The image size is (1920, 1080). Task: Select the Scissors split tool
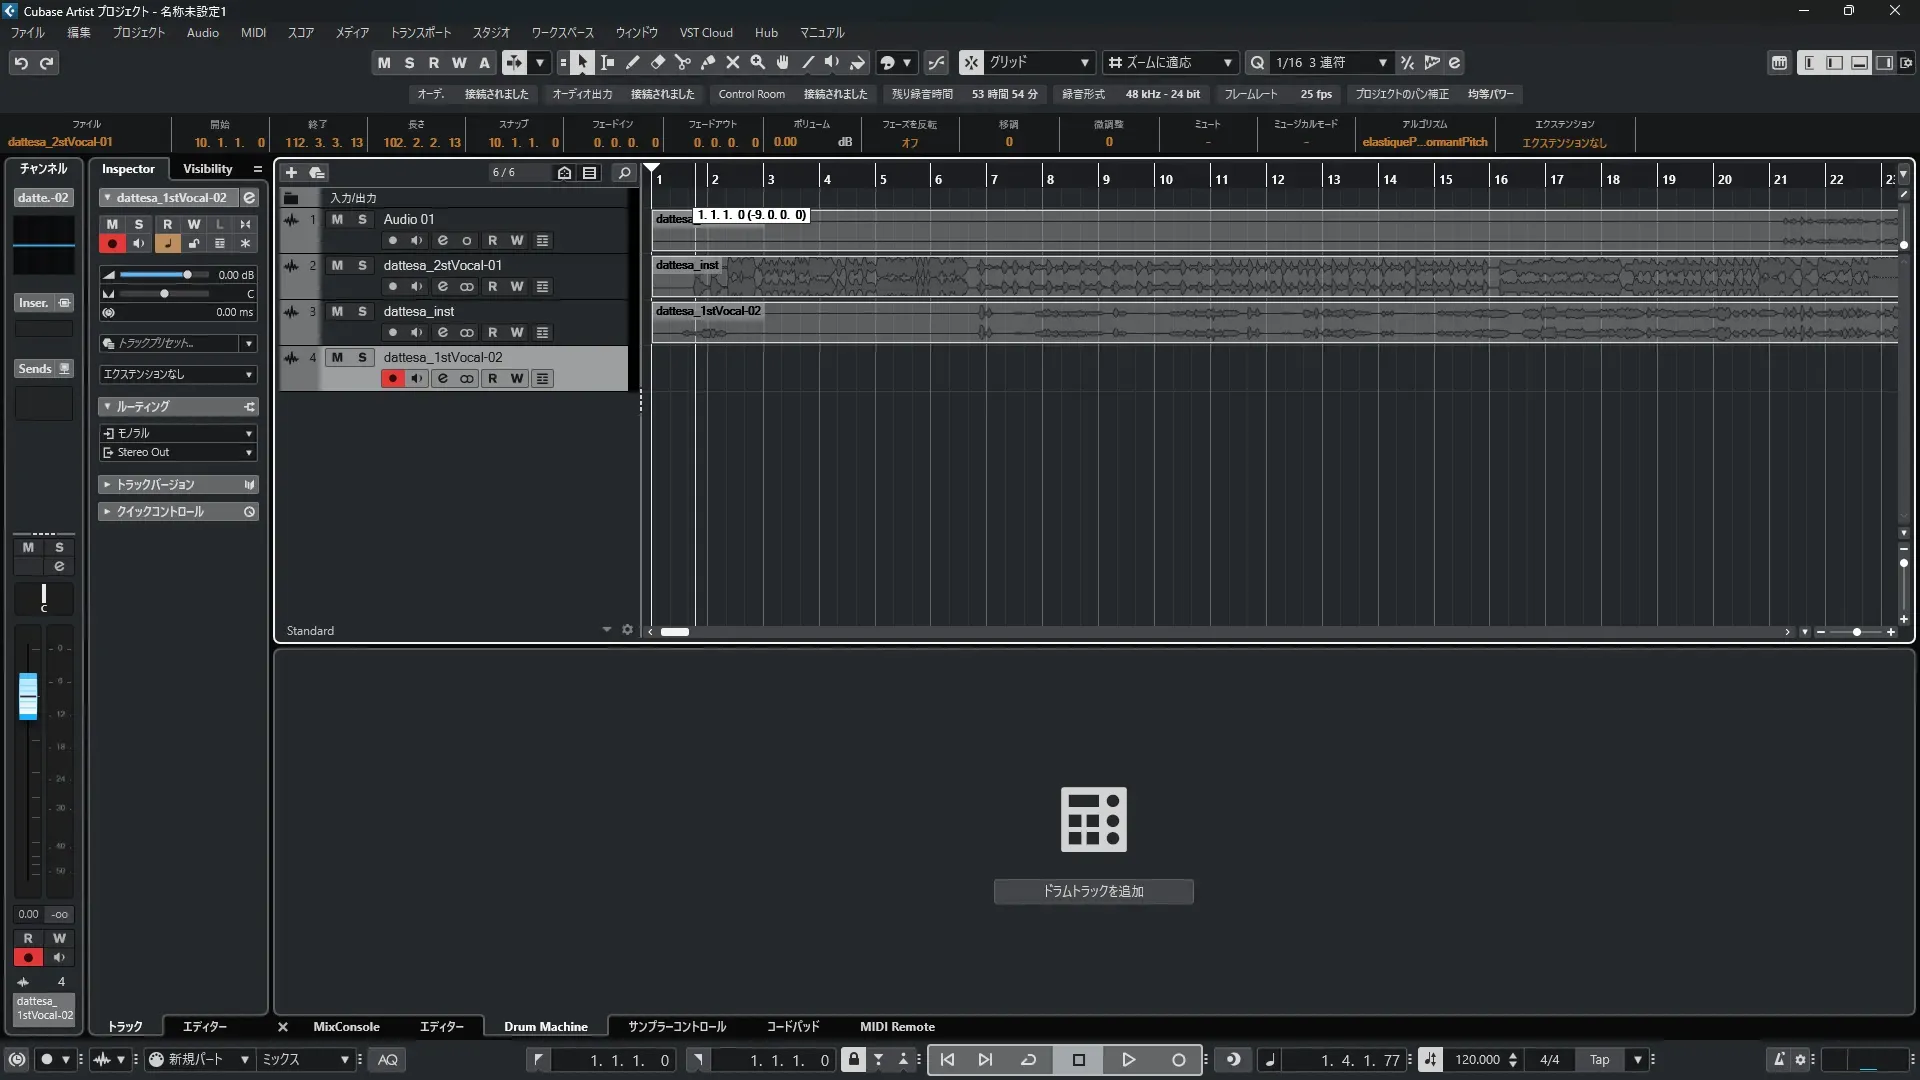[683, 63]
